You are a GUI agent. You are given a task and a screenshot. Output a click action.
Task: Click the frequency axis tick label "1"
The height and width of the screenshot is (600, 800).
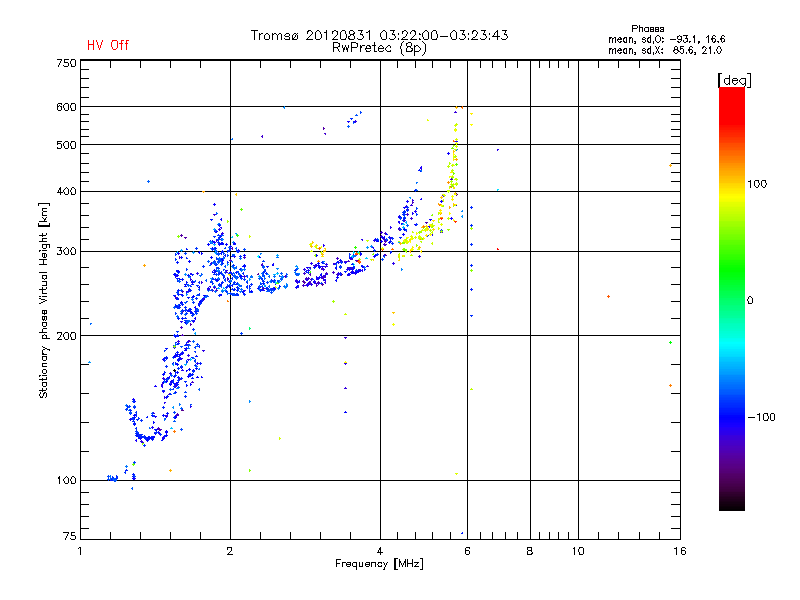80,551
